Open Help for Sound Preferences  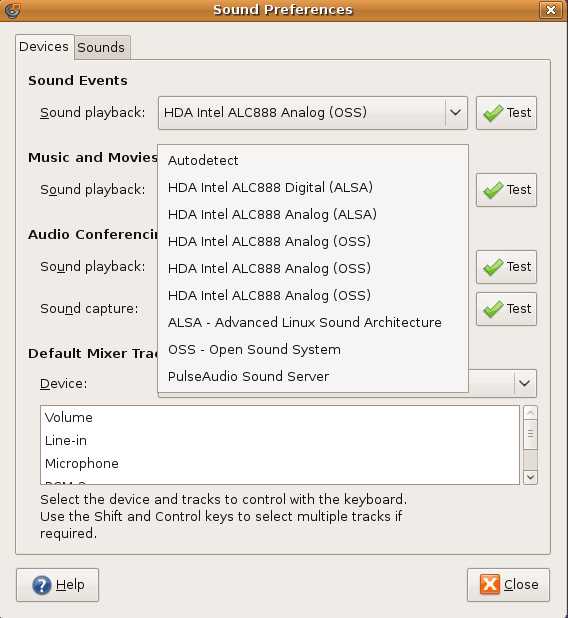pyautogui.click(x=58, y=585)
